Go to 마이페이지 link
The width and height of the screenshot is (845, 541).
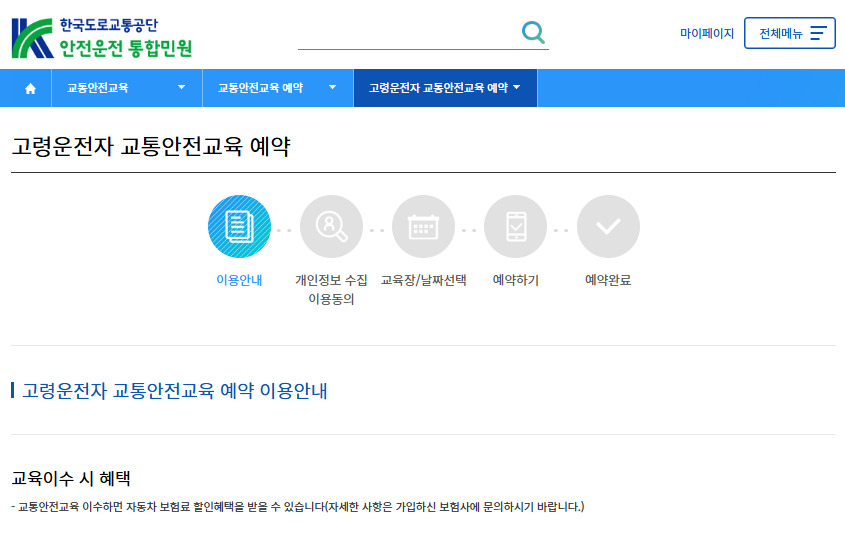tap(707, 33)
